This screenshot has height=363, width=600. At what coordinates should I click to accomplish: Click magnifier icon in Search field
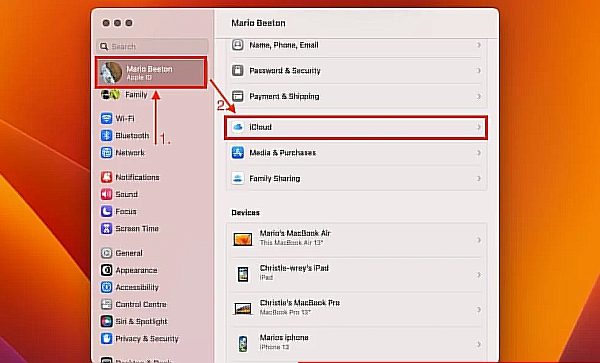coord(104,47)
